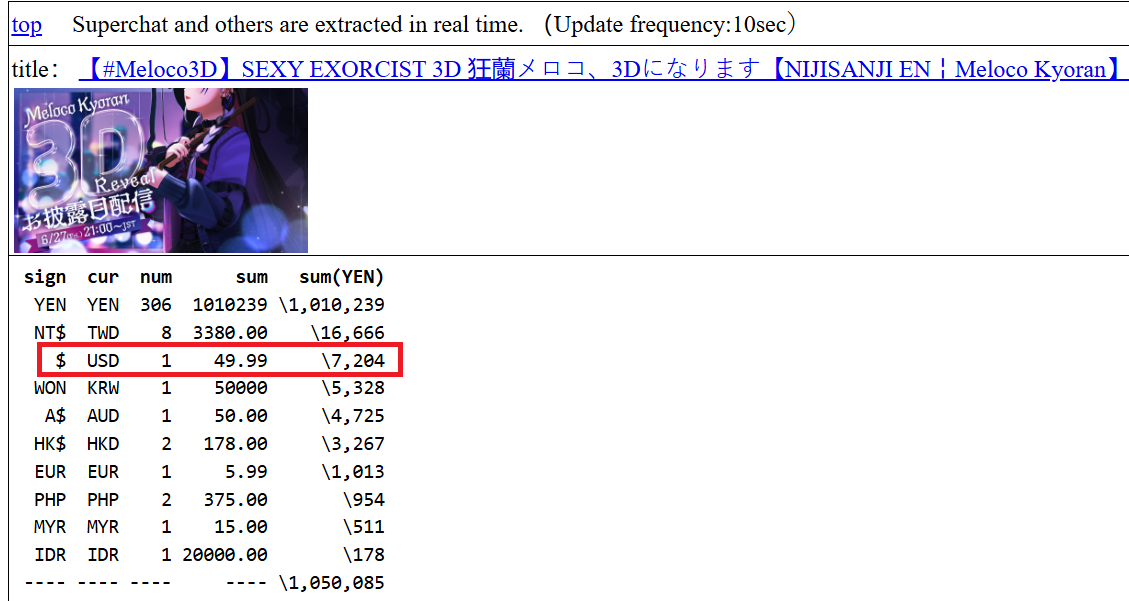Click the A$ sign cell
The height and width of the screenshot is (601, 1129).
pos(55,416)
